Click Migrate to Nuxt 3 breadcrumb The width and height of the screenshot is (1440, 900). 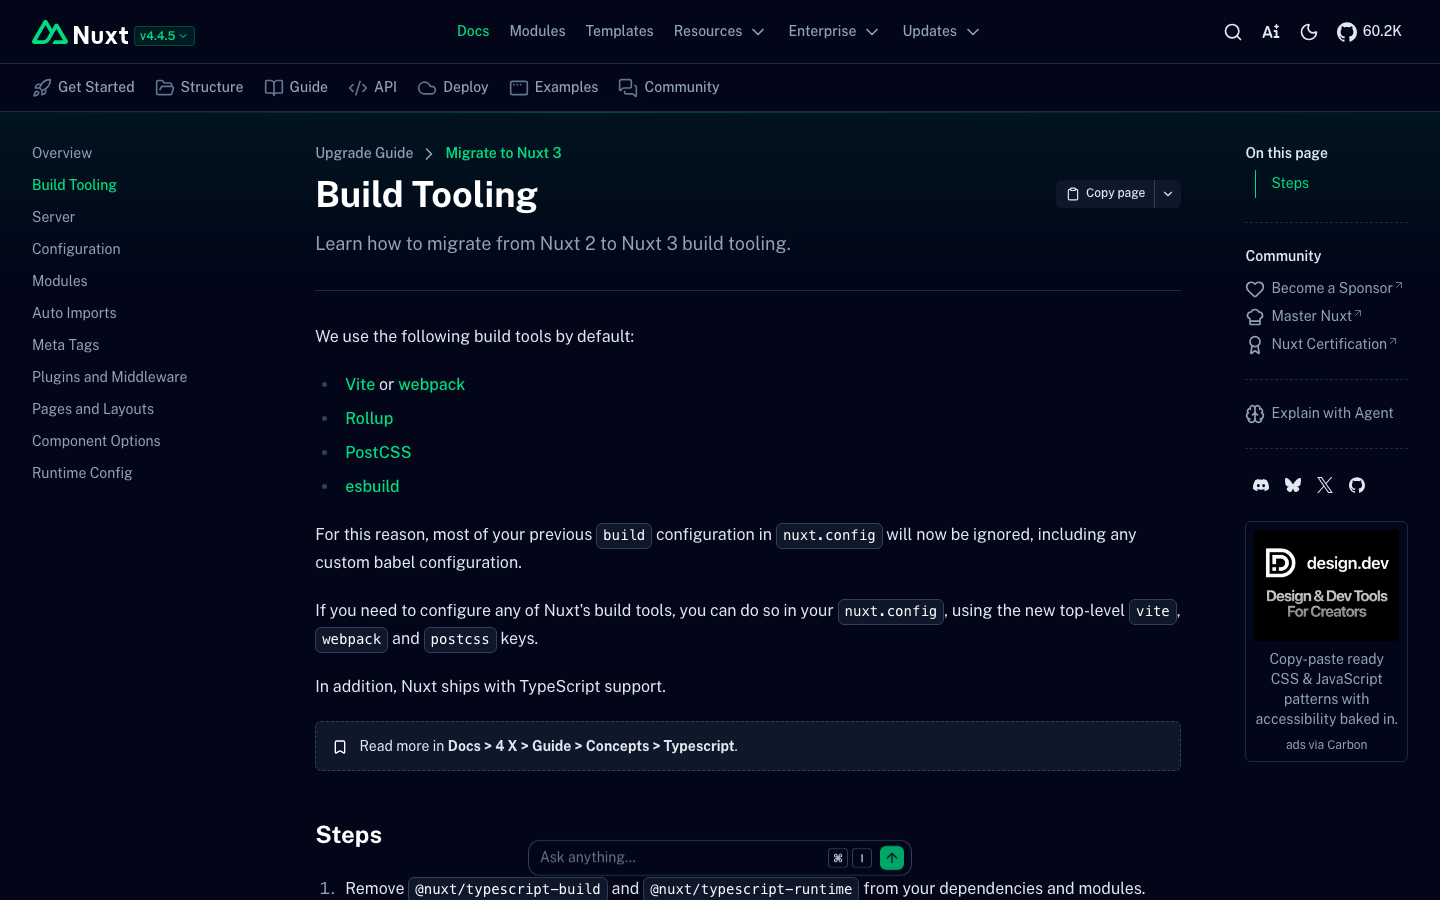coord(503,153)
